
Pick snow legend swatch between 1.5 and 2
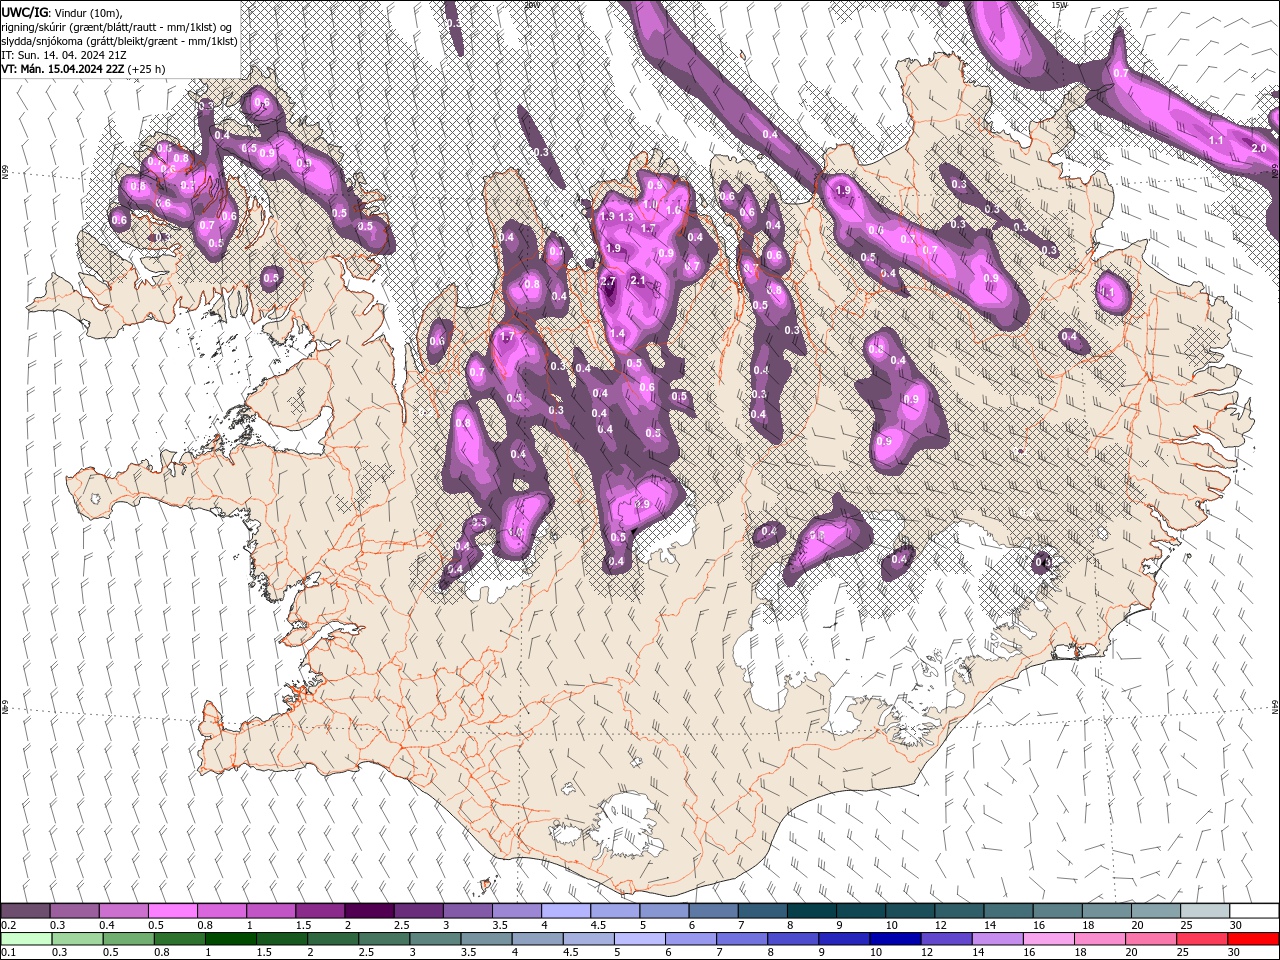tap(320, 911)
